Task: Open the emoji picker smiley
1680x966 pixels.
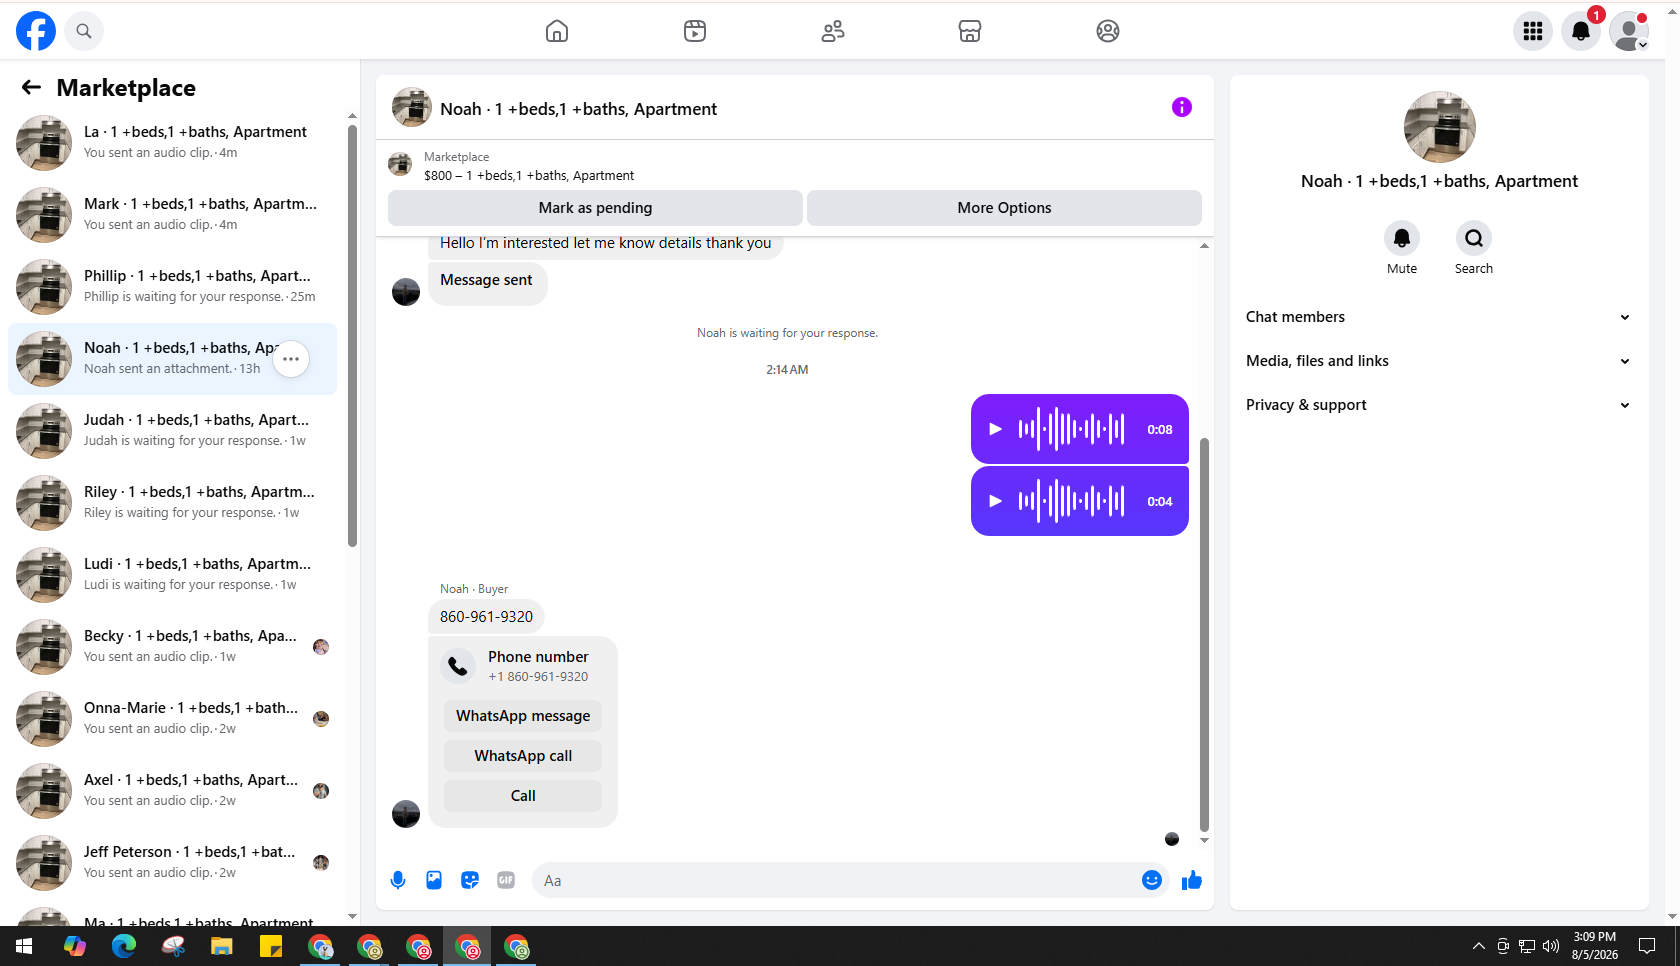Action: point(1152,880)
